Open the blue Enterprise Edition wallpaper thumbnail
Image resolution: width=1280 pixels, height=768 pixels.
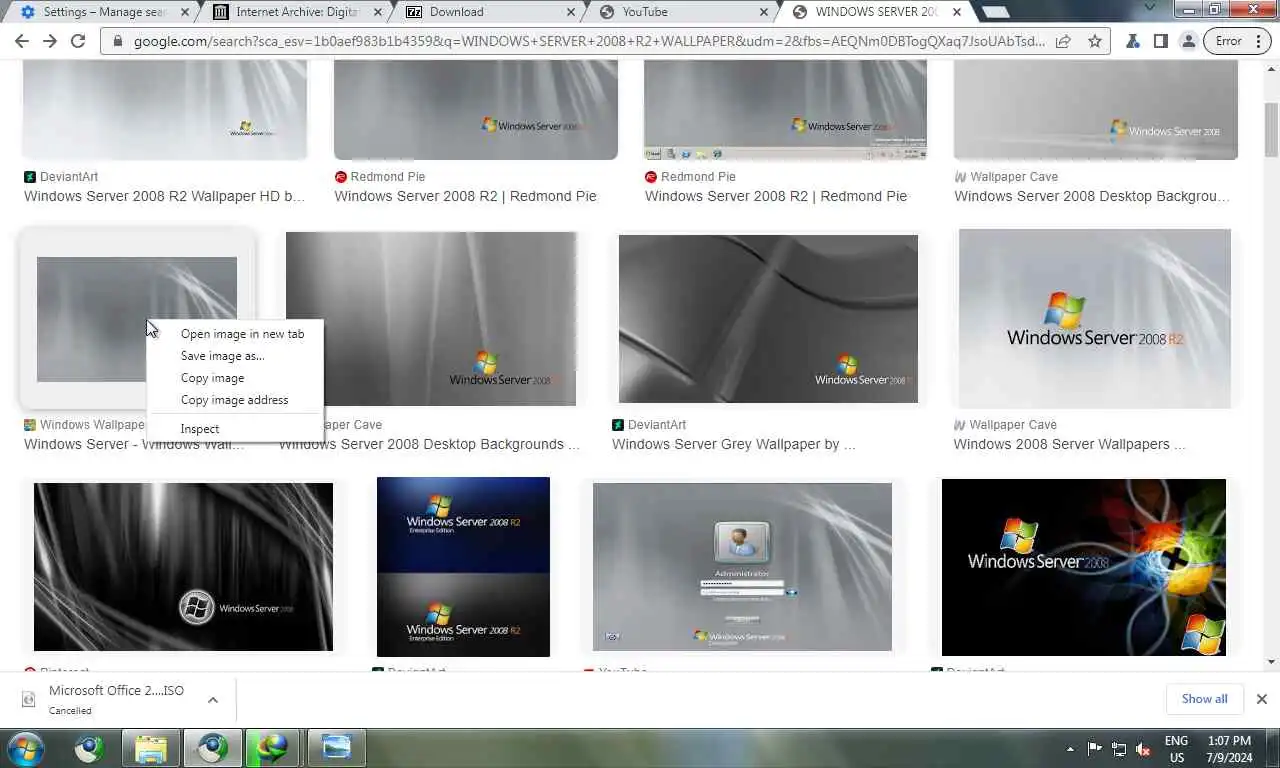coord(463,567)
